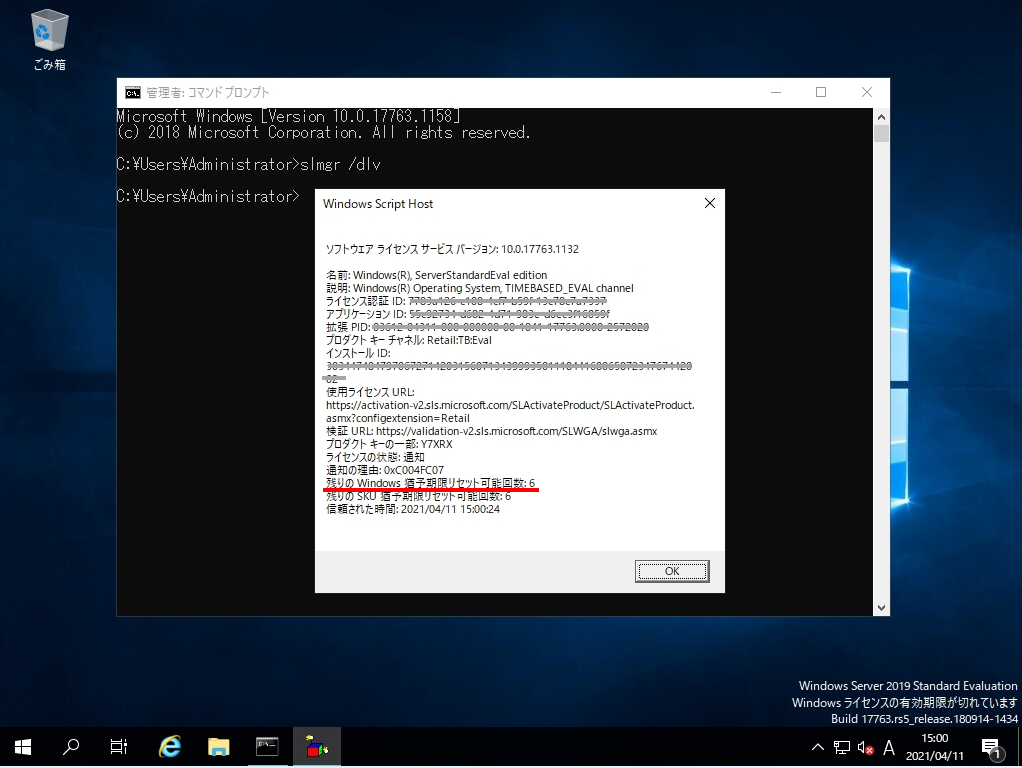Click the trusted time 2021/04/11 15:00:24 line
The image size is (1022, 768).
(x=413, y=509)
